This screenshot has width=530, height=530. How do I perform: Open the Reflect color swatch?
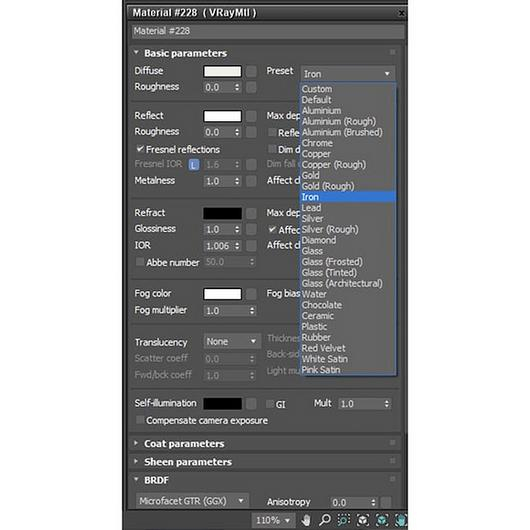(222, 116)
